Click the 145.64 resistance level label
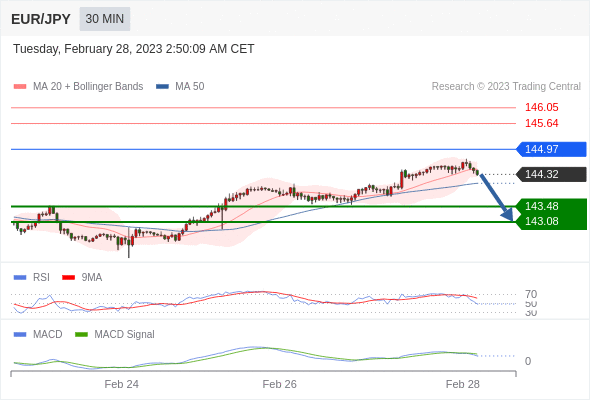590x400 pixels. (x=541, y=123)
